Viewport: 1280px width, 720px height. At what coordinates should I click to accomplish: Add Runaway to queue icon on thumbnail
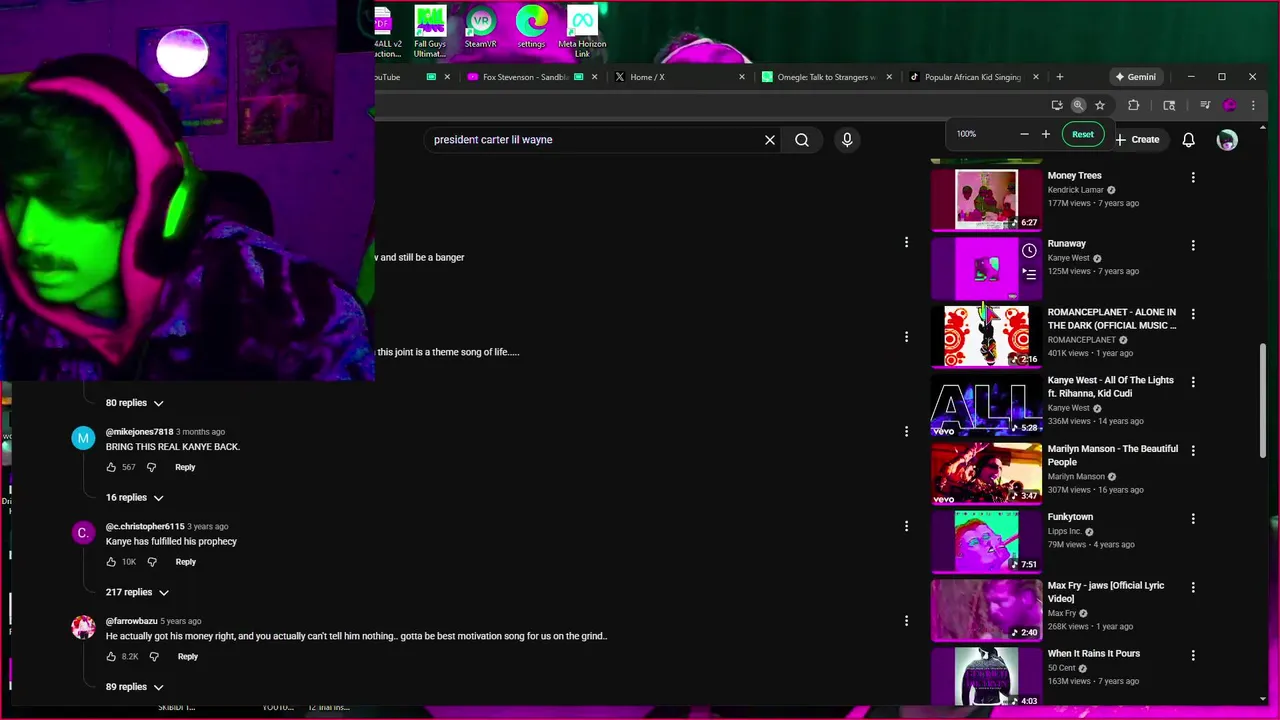(x=1029, y=274)
